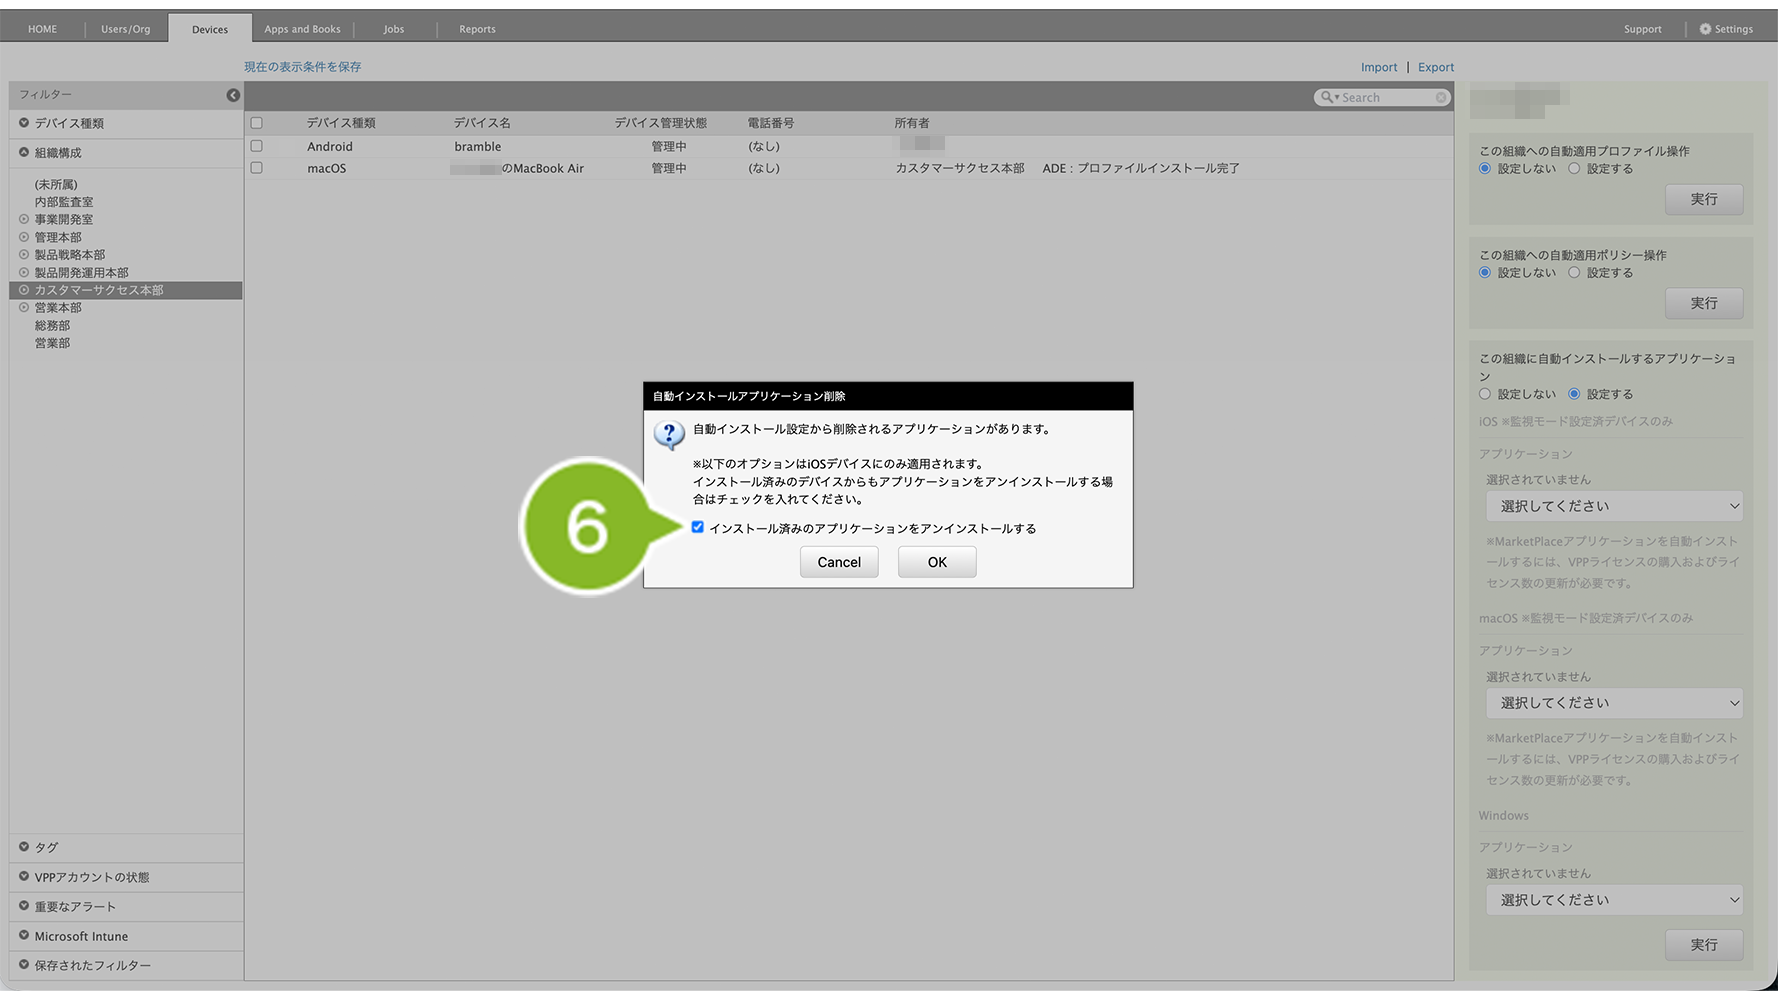Viewport: 1778px width, 1000px height.
Task: Select 内部監査室 in organization tree
Action: coord(64,202)
